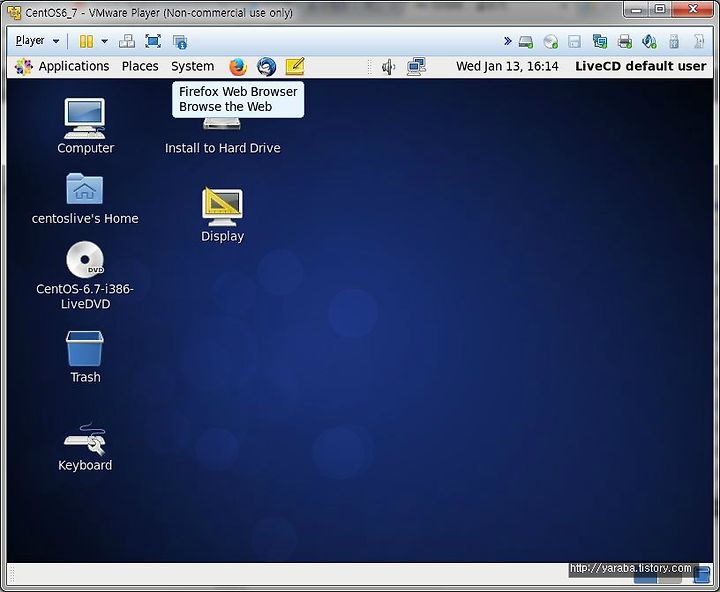The height and width of the screenshot is (592, 720).
Task: Launch Thunderbird mail from the panel
Action: pyautogui.click(x=266, y=67)
